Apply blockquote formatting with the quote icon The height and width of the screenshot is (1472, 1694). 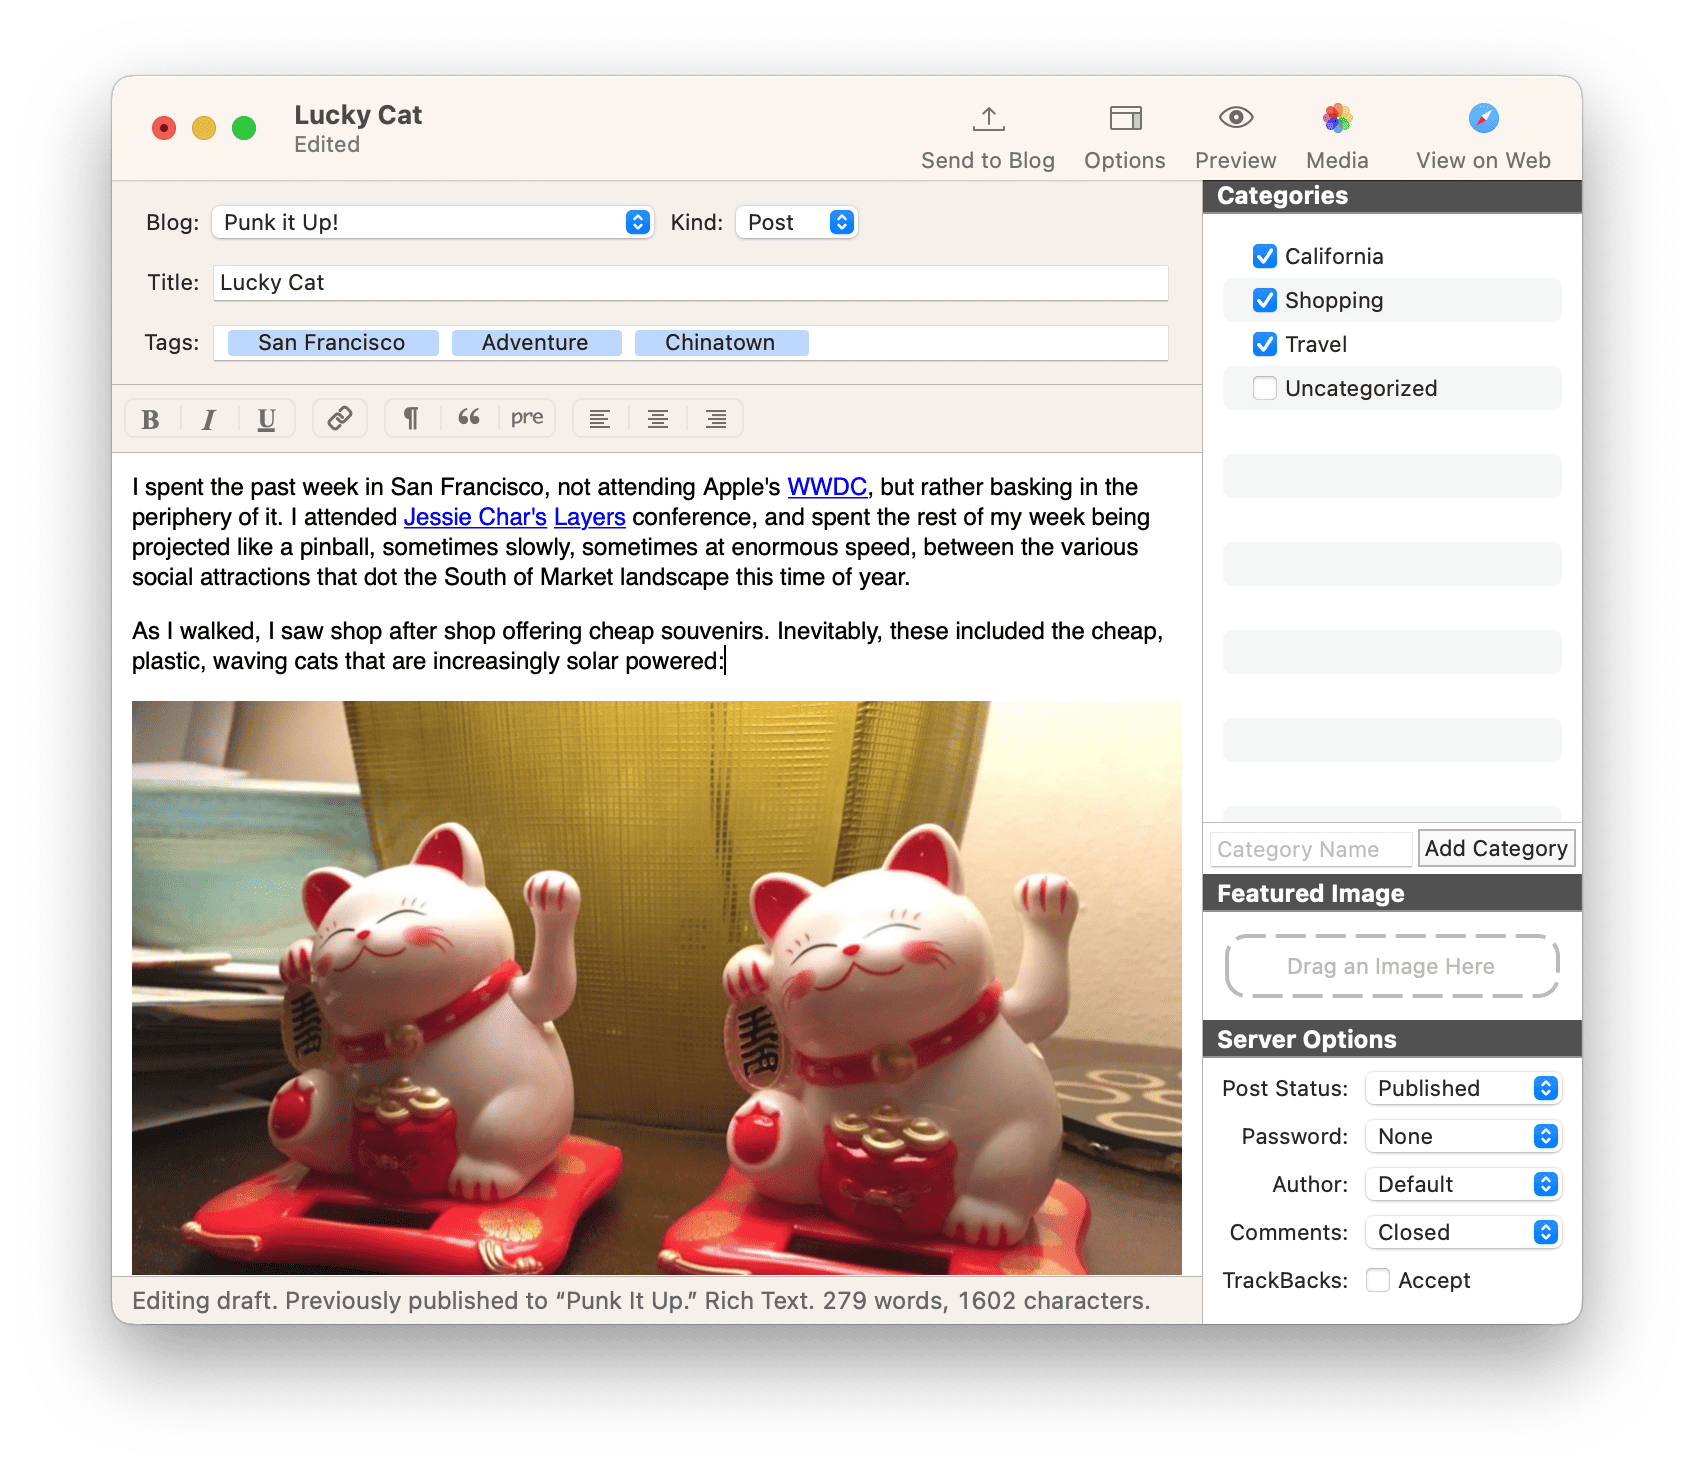tap(468, 418)
